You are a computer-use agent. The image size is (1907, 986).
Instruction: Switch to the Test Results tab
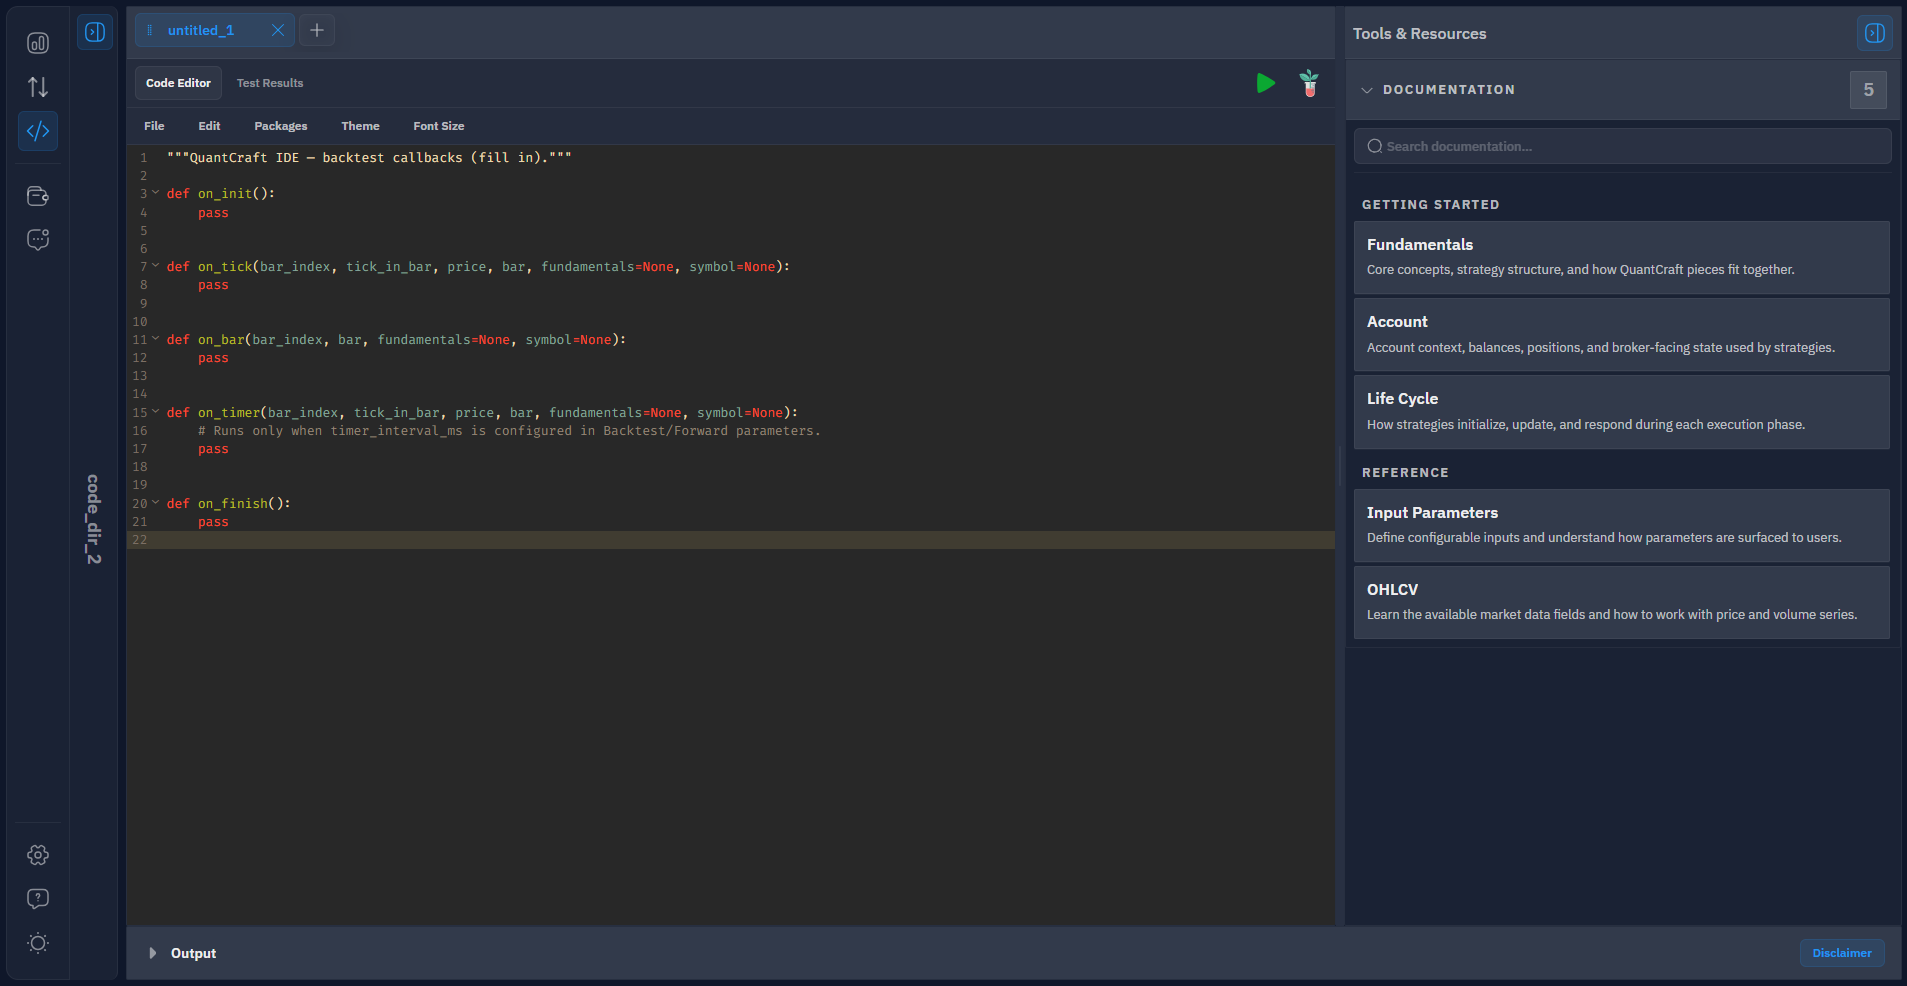click(270, 83)
